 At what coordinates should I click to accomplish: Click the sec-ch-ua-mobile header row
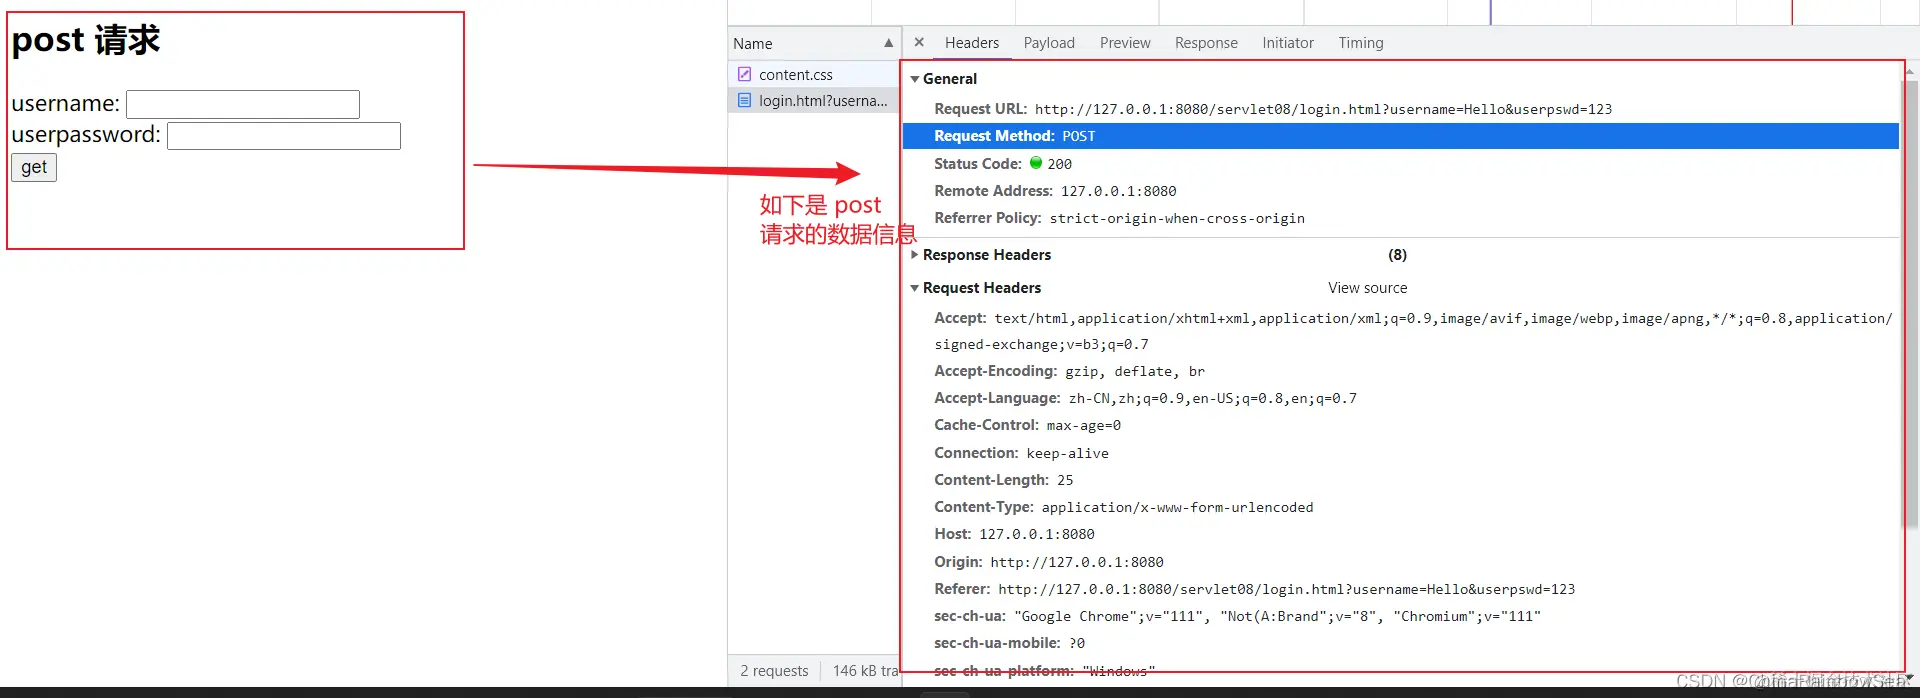tap(1400, 643)
